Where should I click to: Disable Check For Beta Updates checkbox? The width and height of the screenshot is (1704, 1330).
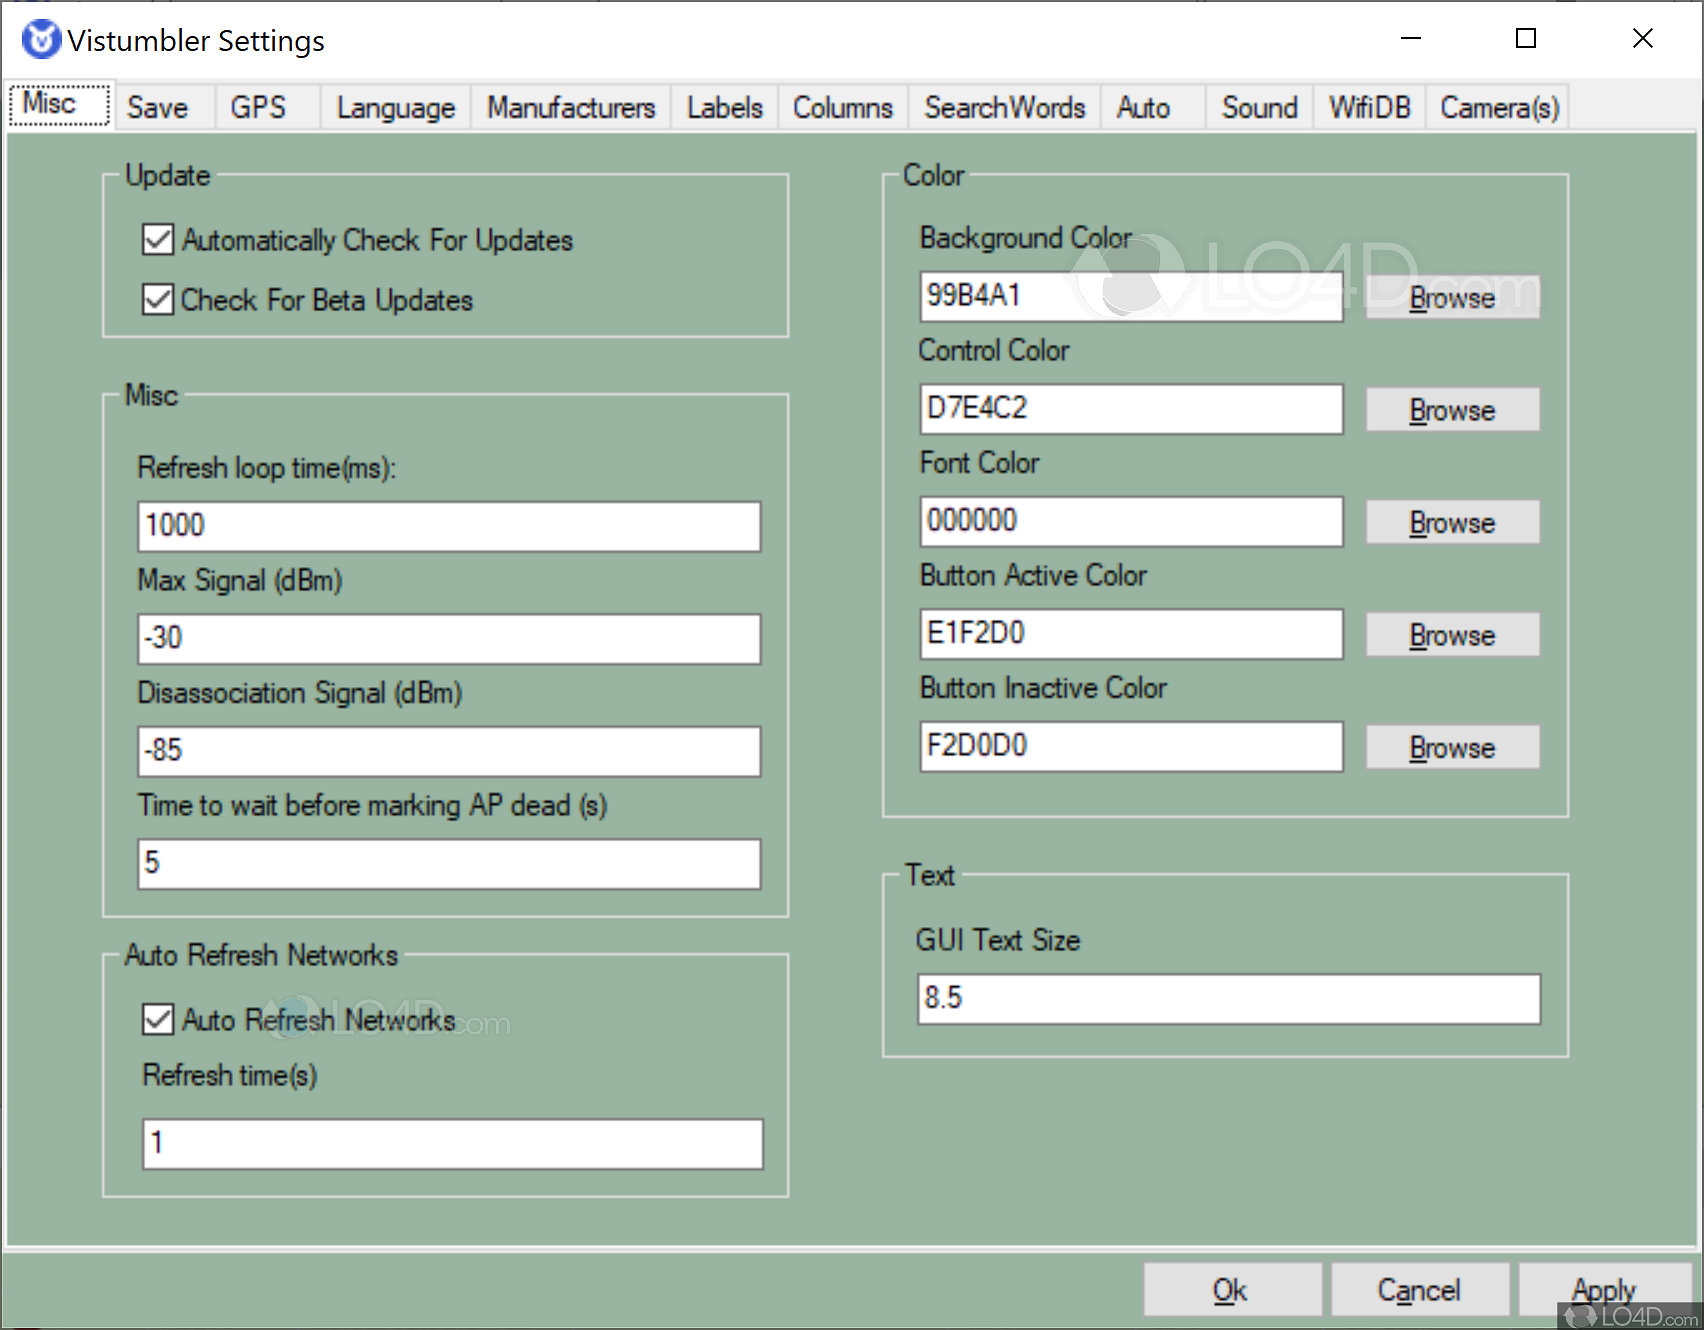click(x=158, y=300)
